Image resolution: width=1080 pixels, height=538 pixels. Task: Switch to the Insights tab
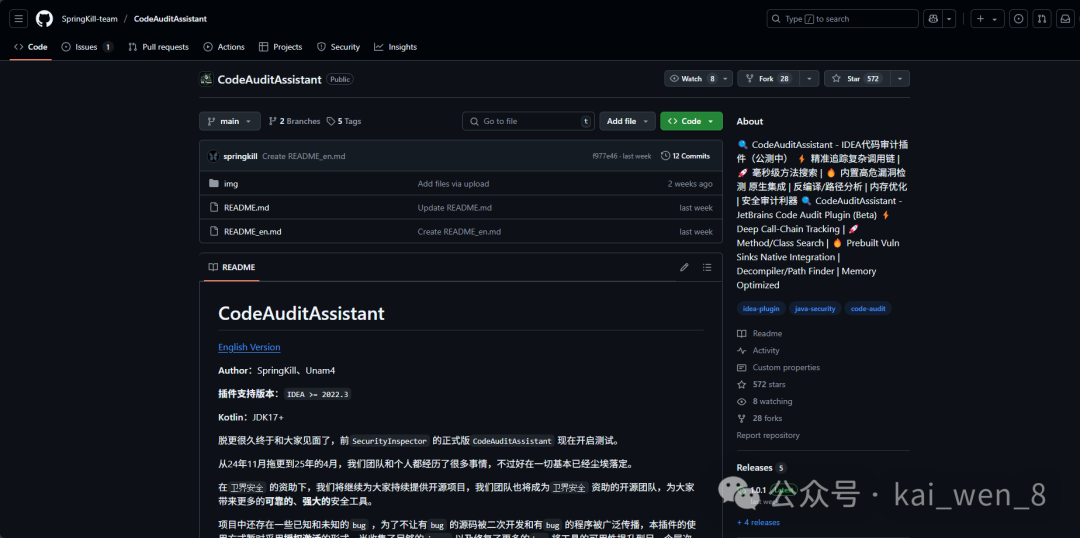(x=395, y=47)
